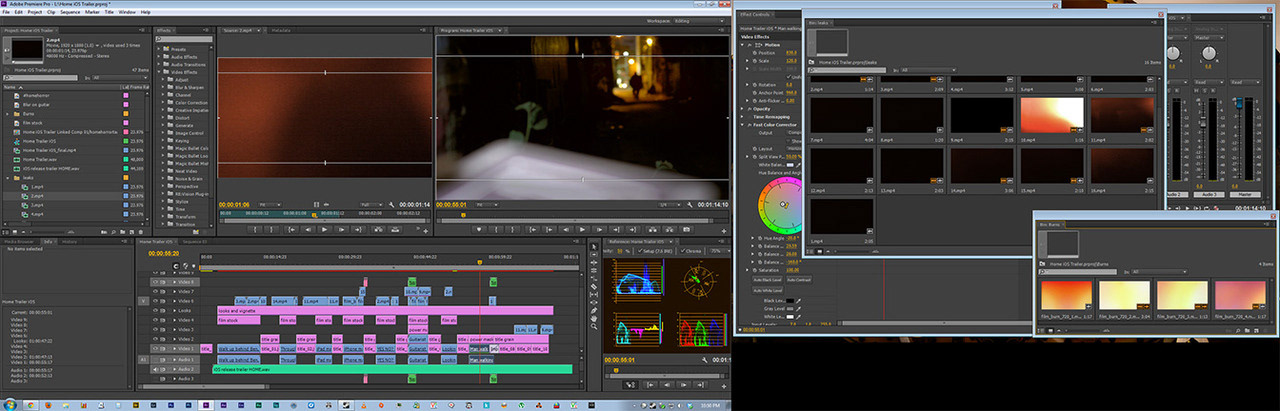Open the Source monitor settings wrench
1280x411 pixels.
pos(391,205)
